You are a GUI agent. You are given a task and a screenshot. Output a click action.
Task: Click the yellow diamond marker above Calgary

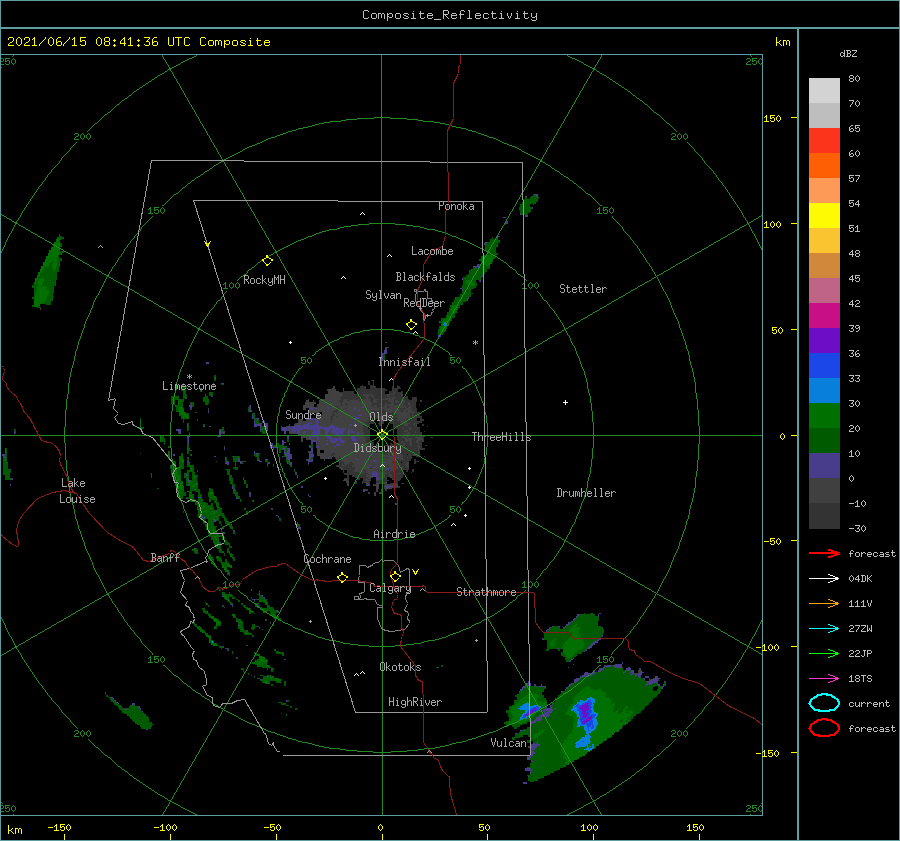(x=395, y=576)
